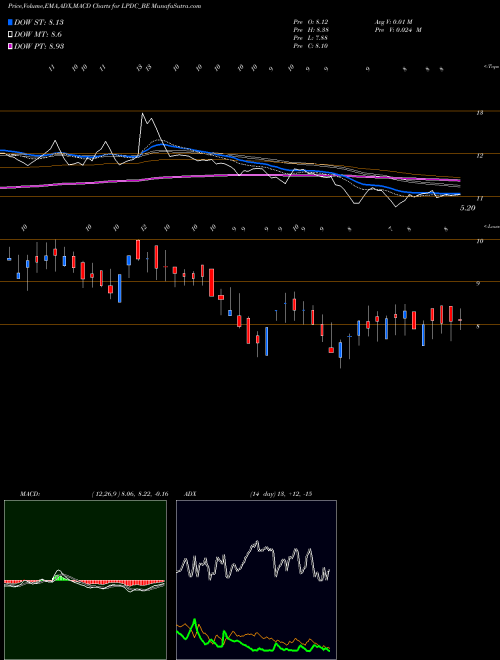Click the '<-Tops' row label

[x=491, y=67]
